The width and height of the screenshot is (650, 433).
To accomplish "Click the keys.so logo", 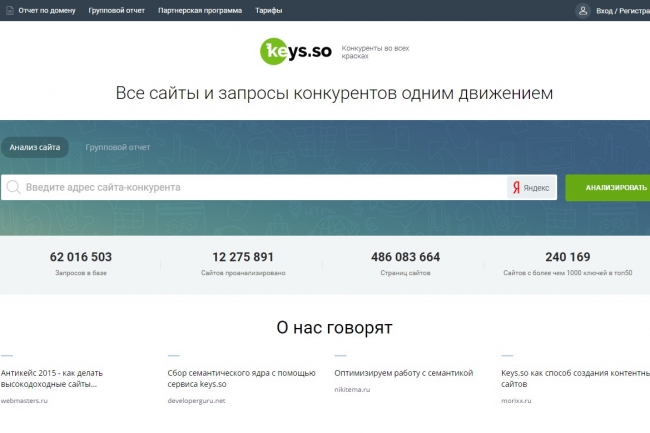I will [296, 51].
